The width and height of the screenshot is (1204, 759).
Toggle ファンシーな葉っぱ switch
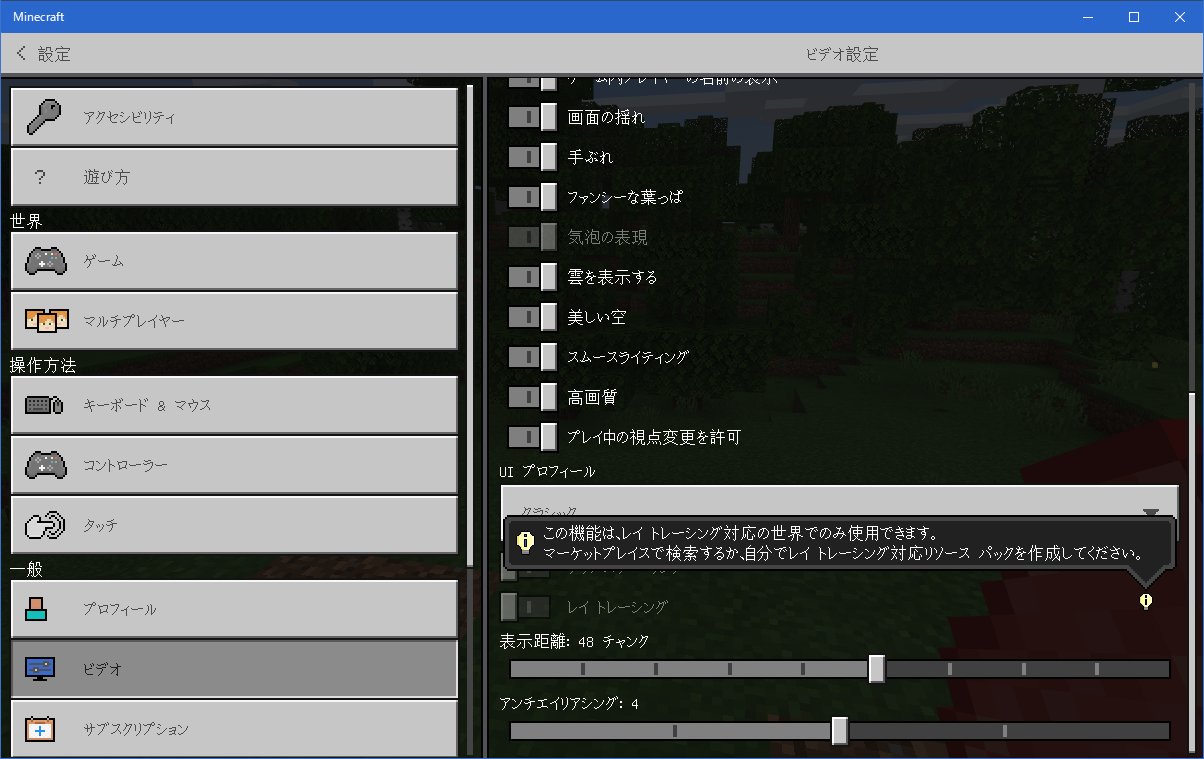(x=532, y=197)
